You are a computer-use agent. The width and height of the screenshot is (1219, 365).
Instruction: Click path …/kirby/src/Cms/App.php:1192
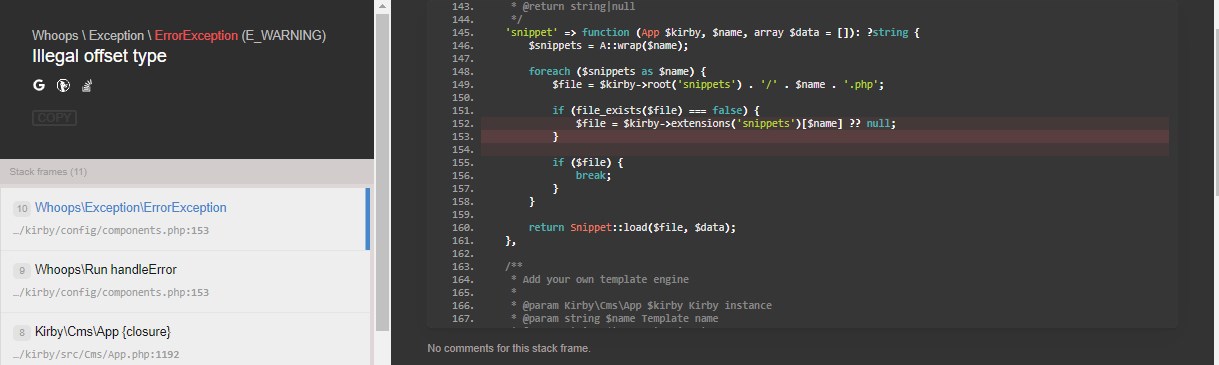click(96, 354)
